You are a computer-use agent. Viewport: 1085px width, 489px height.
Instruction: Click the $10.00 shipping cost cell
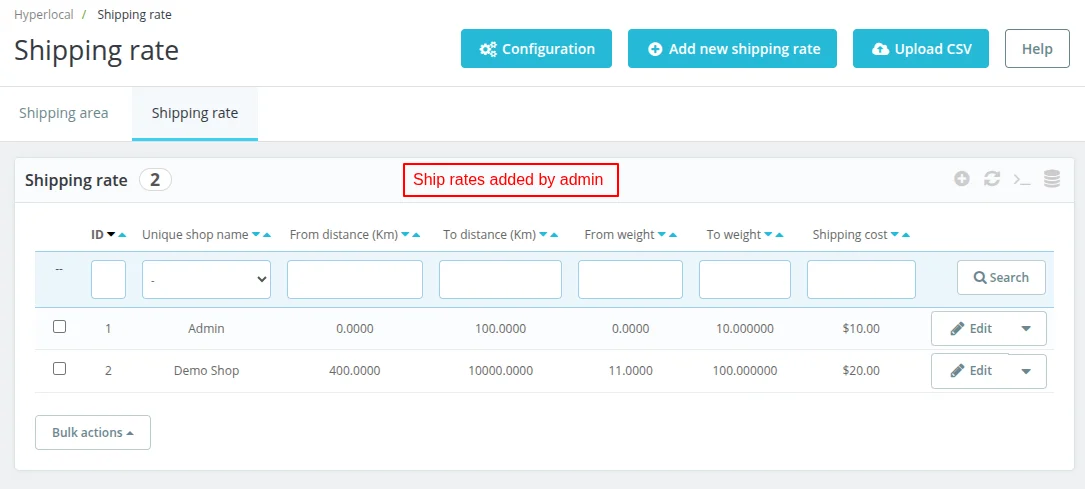point(861,329)
